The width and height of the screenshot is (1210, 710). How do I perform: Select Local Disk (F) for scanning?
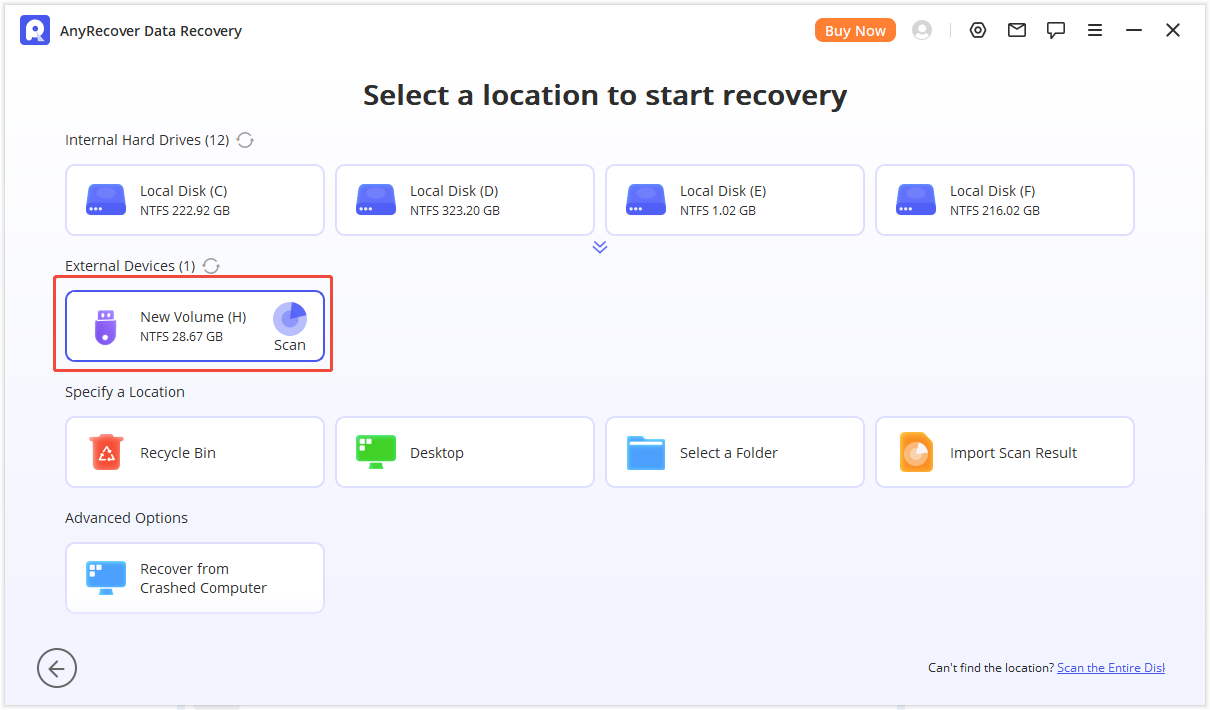click(x=1004, y=200)
